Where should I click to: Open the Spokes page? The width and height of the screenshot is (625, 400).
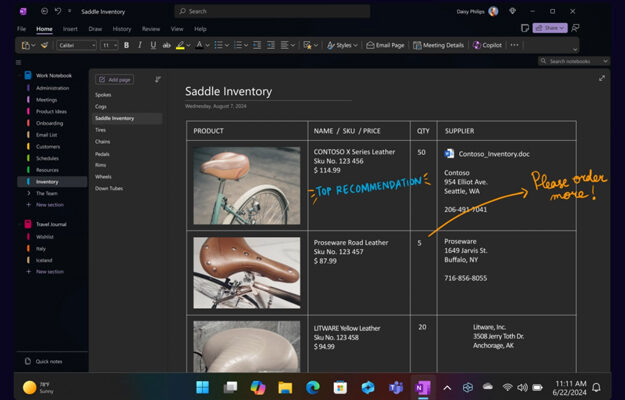pos(103,95)
